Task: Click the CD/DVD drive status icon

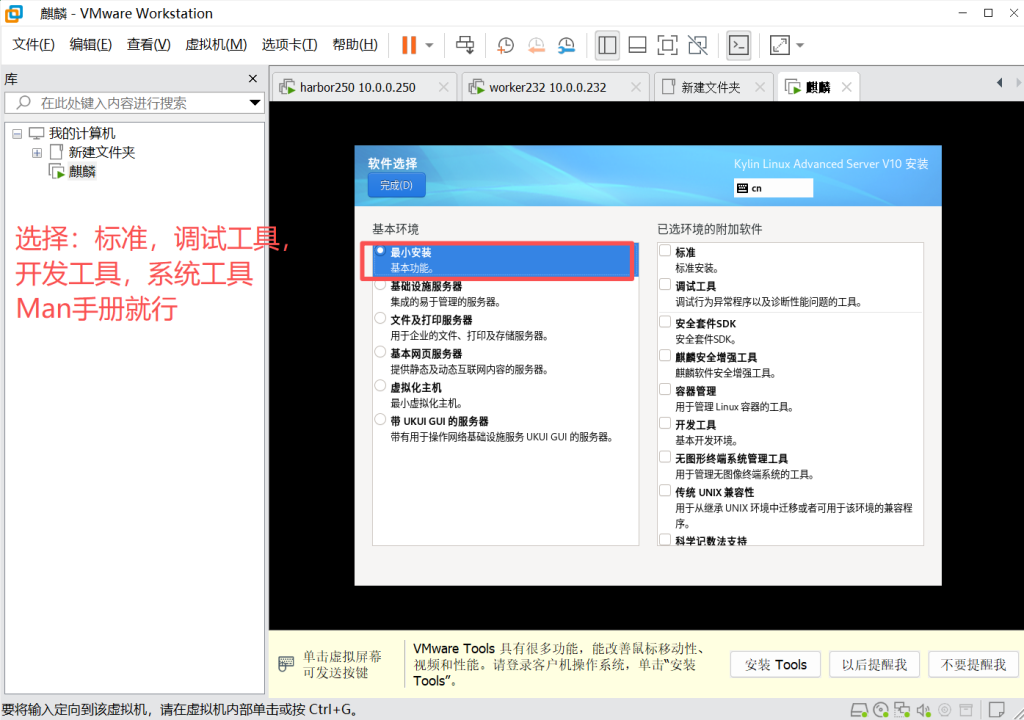Action: point(880,710)
